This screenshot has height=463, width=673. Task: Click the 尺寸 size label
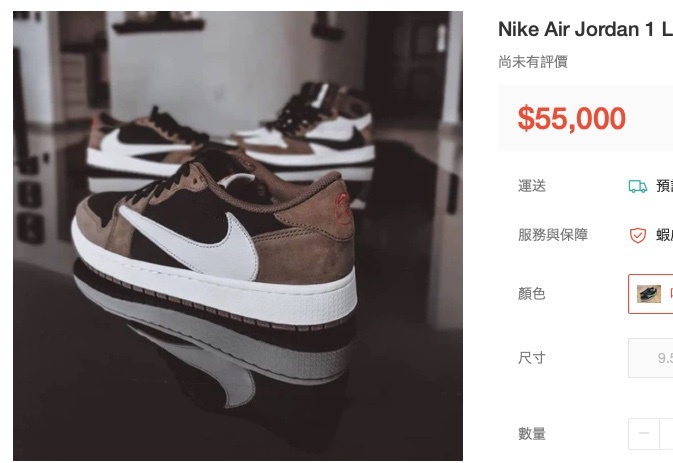click(532, 357)
